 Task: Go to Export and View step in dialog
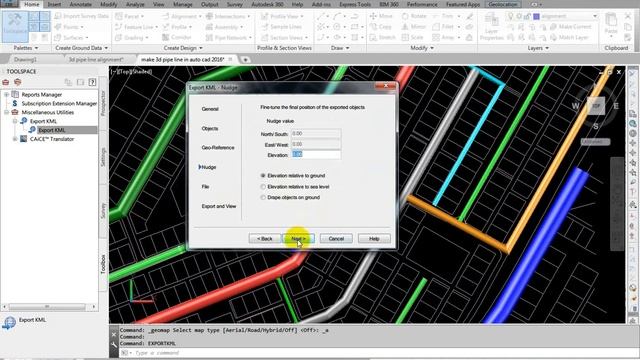(x=219, y=206)
